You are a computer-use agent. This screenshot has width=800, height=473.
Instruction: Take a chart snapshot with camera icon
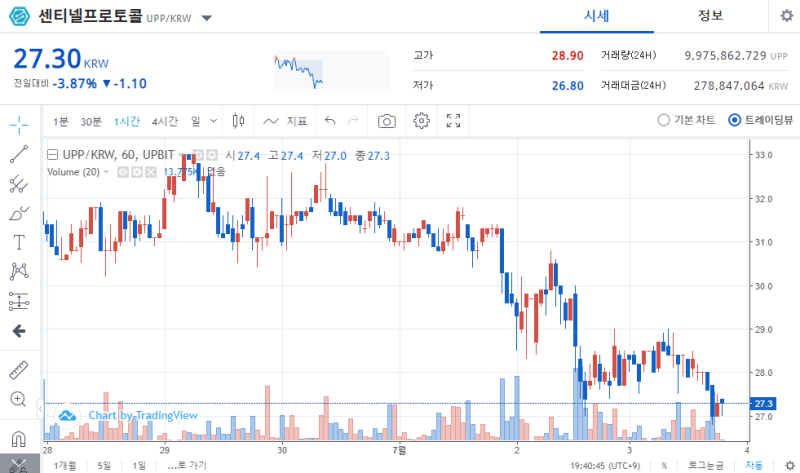(x=387, y=121)
